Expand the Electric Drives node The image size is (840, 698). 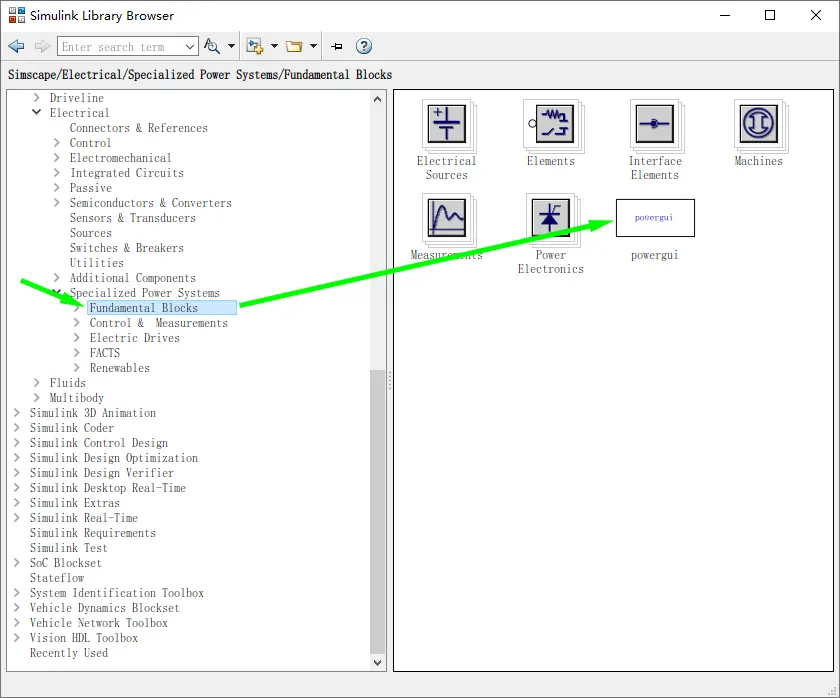pos(77,337)
